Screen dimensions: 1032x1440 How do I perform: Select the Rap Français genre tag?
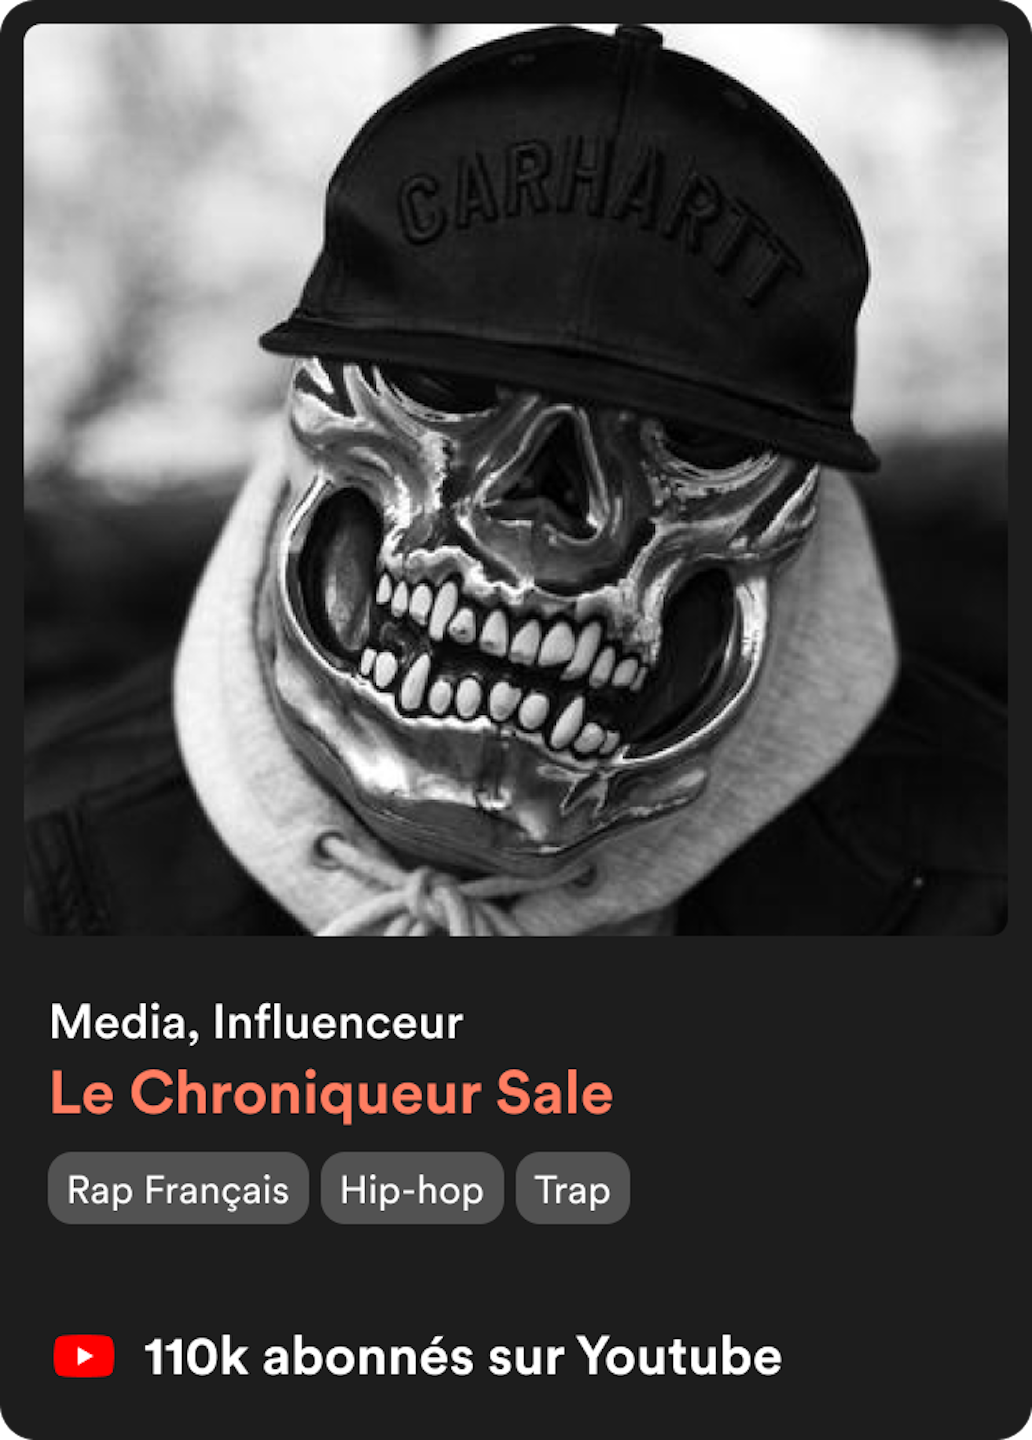pos(178,1188)
